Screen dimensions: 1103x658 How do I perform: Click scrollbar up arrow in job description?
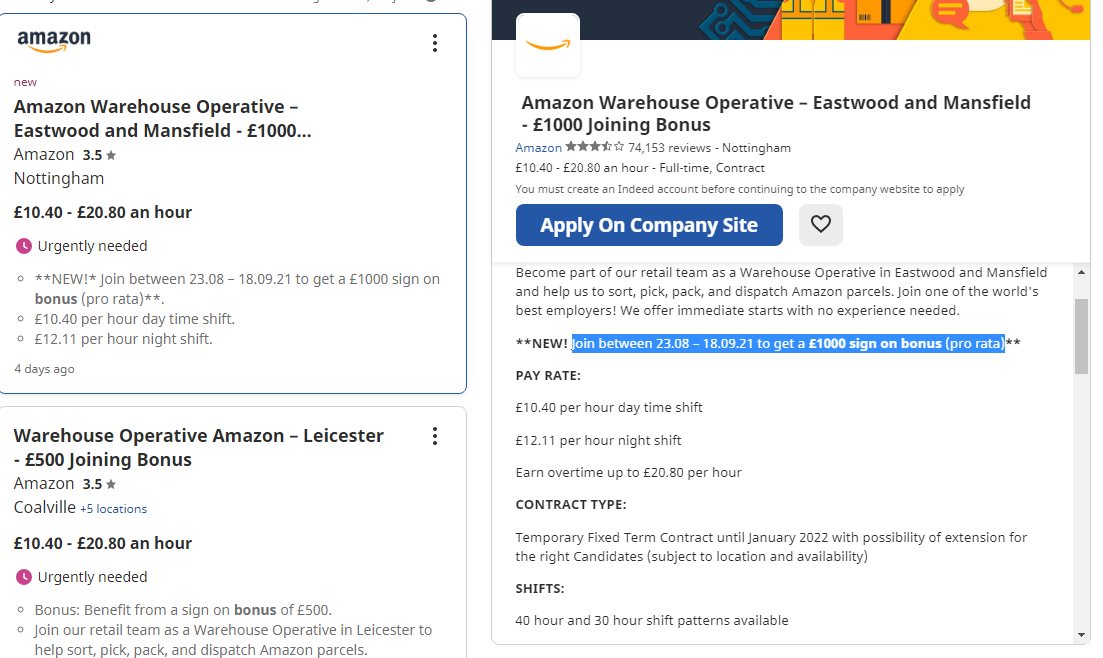click(x=1082, y=272)
